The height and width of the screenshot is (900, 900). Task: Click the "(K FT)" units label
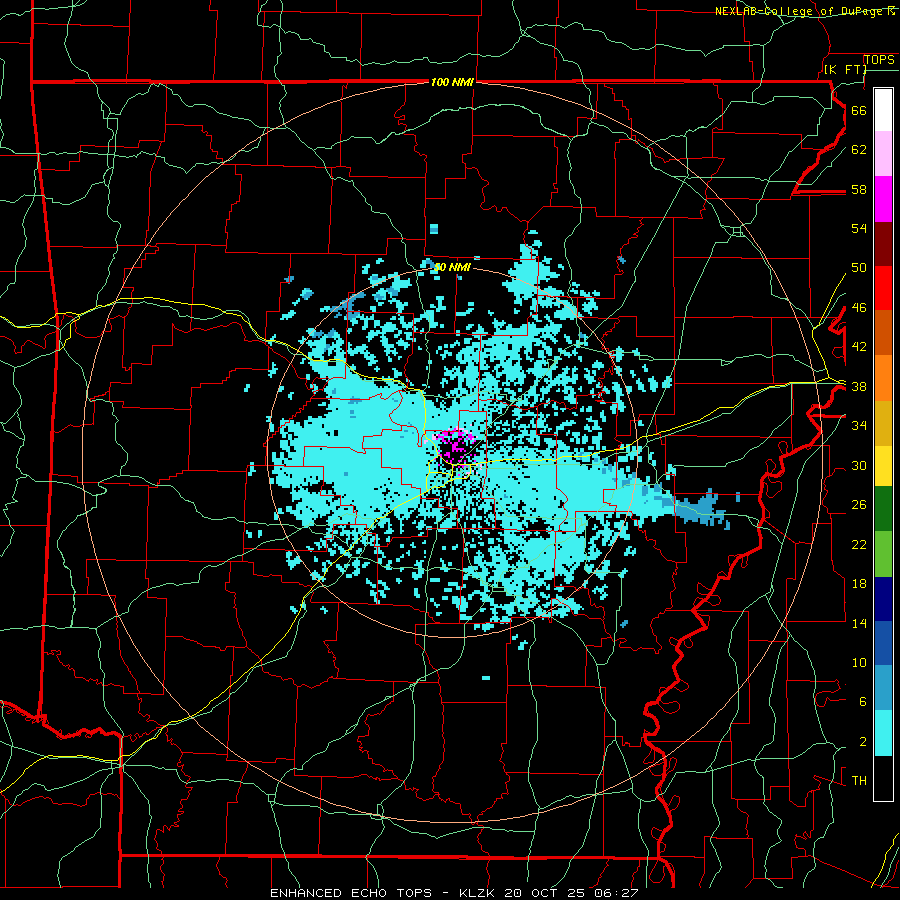[x=845, y=69]
